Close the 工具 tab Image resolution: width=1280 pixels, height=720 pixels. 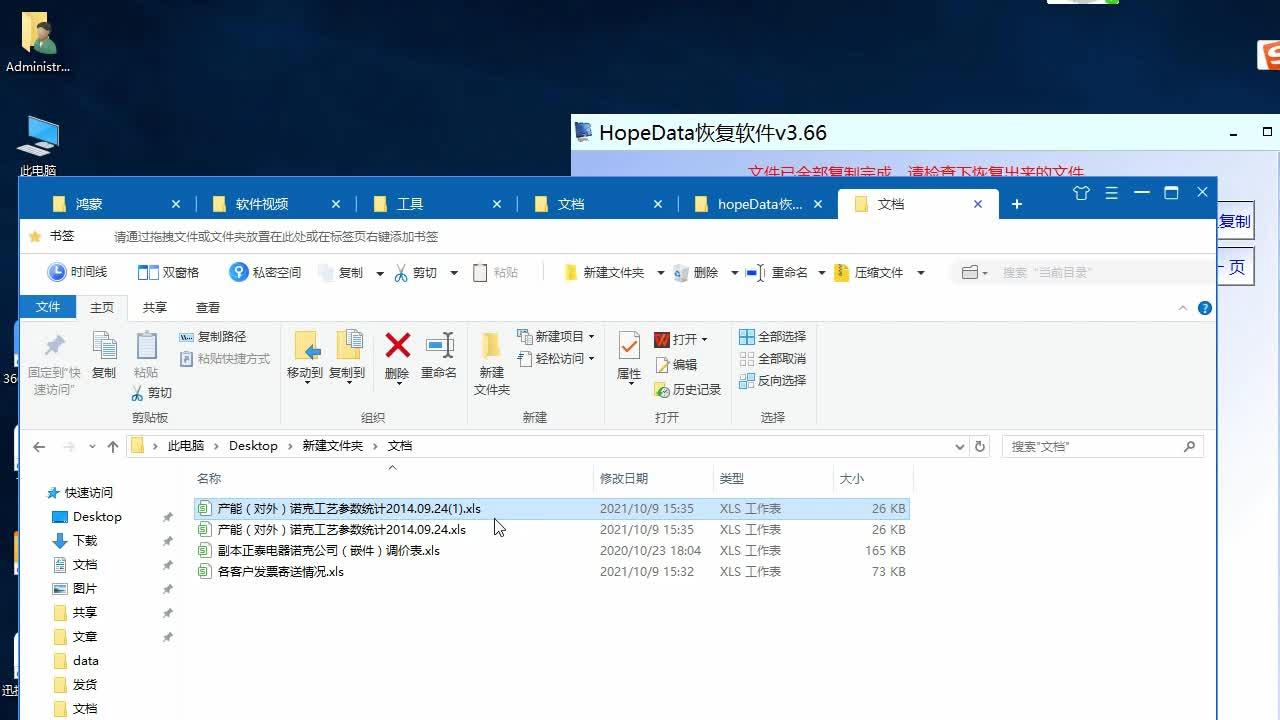point(497,204)
